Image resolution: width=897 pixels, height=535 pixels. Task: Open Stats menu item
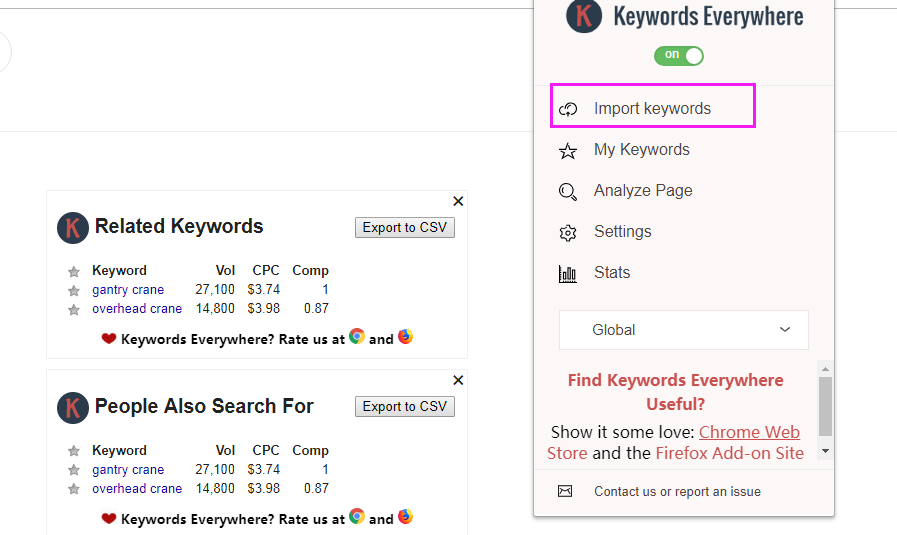click(x=612, y=272)
